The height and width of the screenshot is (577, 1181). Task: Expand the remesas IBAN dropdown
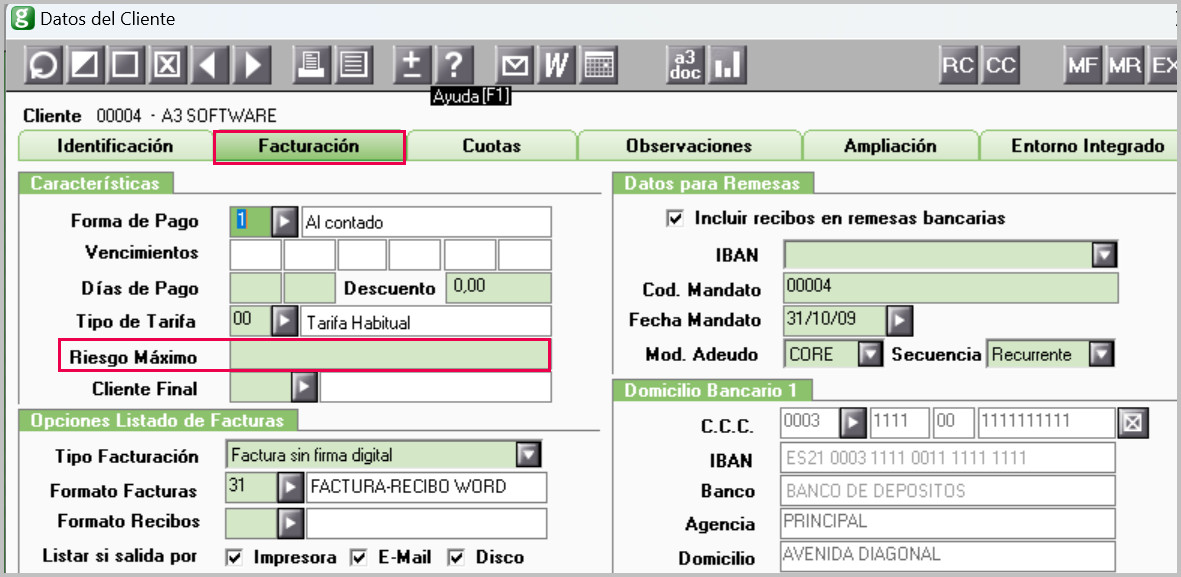pyautogui.click(x=1103, y=255)
